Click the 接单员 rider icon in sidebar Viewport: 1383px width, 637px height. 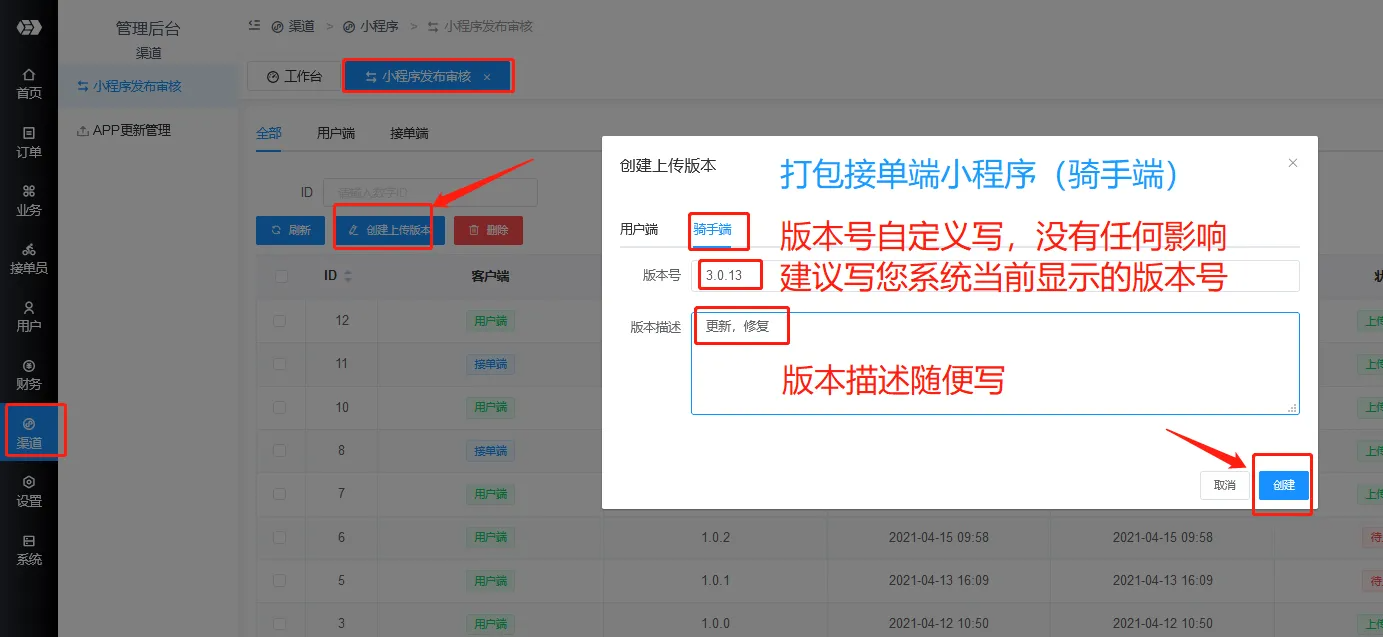pyautogui.click(x=29, y=258)
